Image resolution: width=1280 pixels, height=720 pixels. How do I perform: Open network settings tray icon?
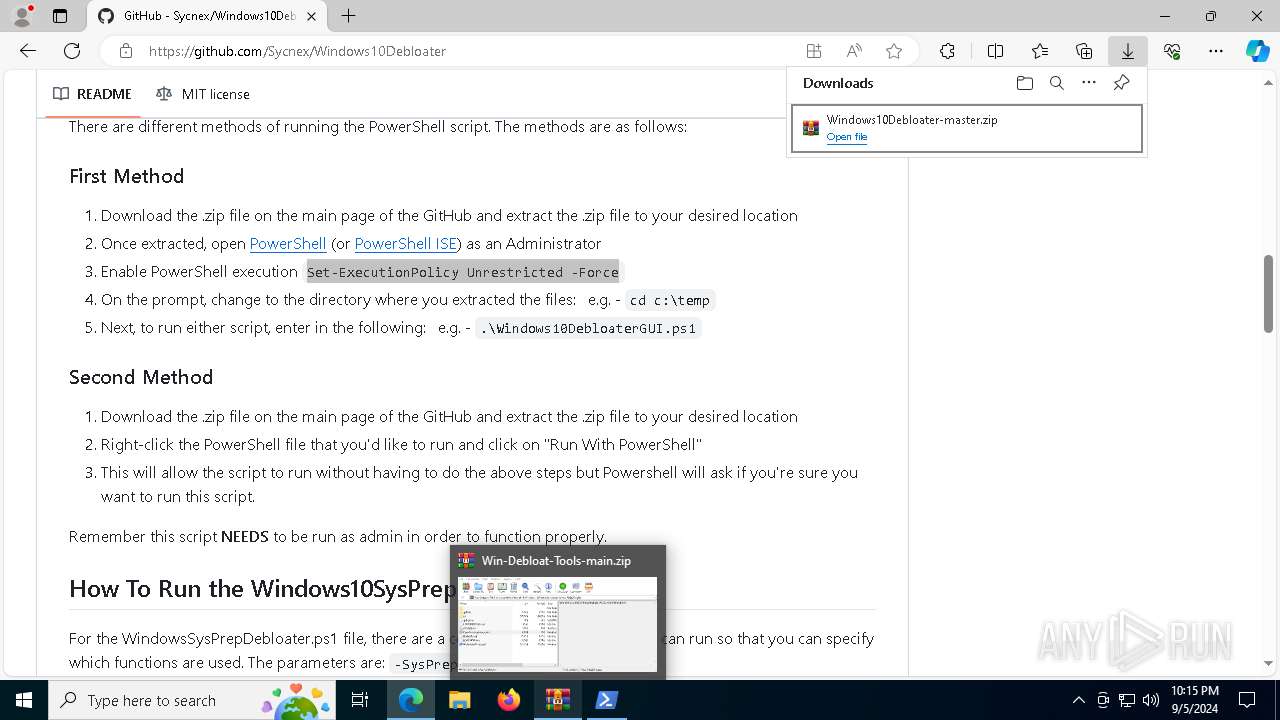coord(1127,700)
